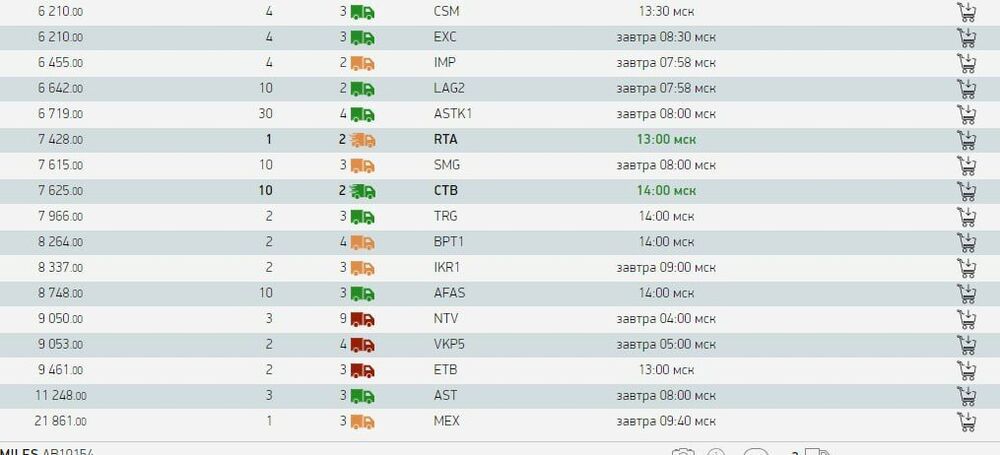Click the fast delivery truck icon for RTA

point(362,140)
